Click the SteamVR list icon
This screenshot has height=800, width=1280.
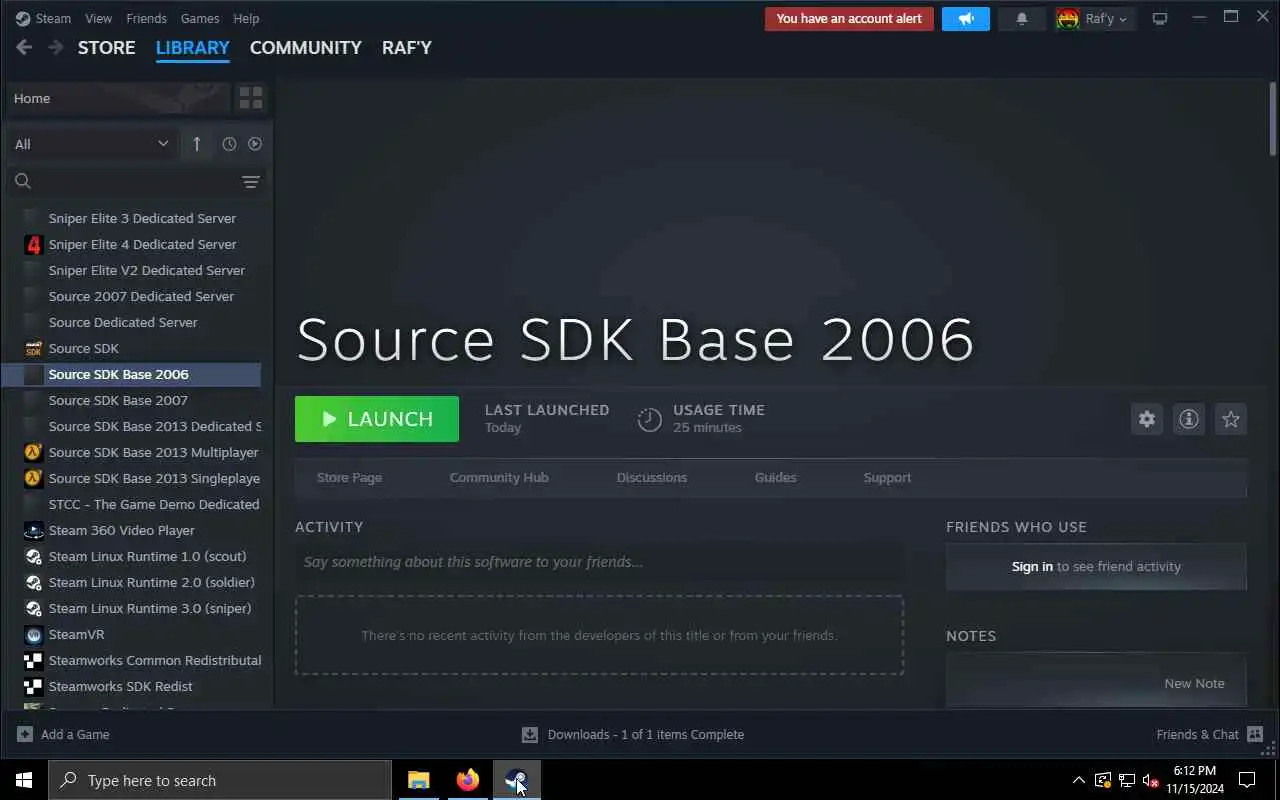(x=34, y=634)
